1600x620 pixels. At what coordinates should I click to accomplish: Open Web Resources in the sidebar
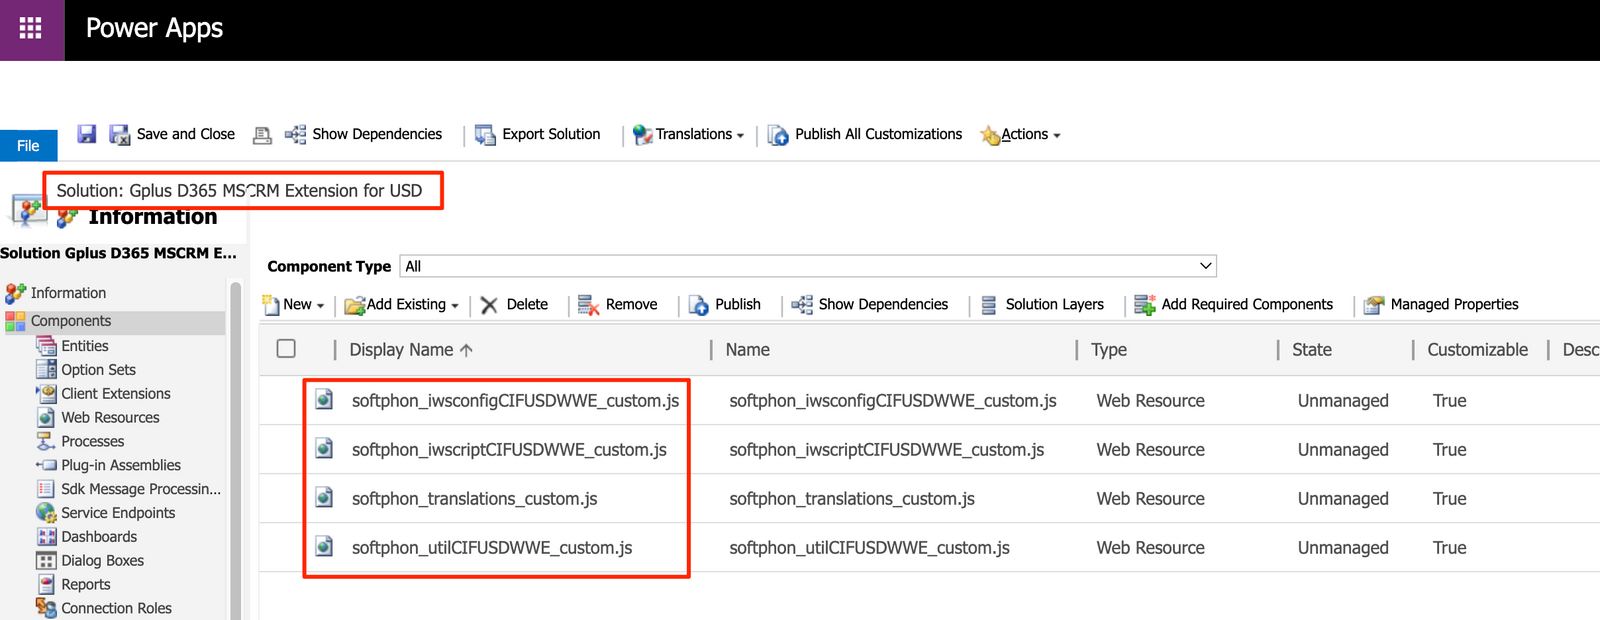pos(110,418)
